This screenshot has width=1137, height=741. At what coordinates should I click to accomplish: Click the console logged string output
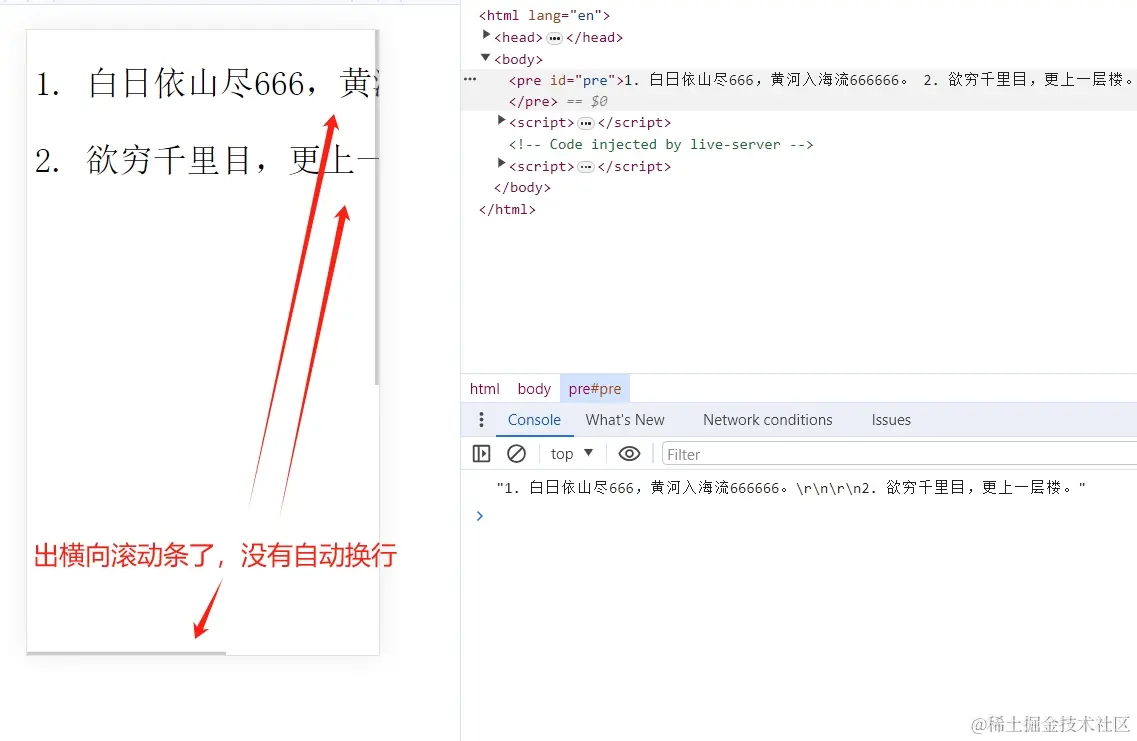pos(791,488)
